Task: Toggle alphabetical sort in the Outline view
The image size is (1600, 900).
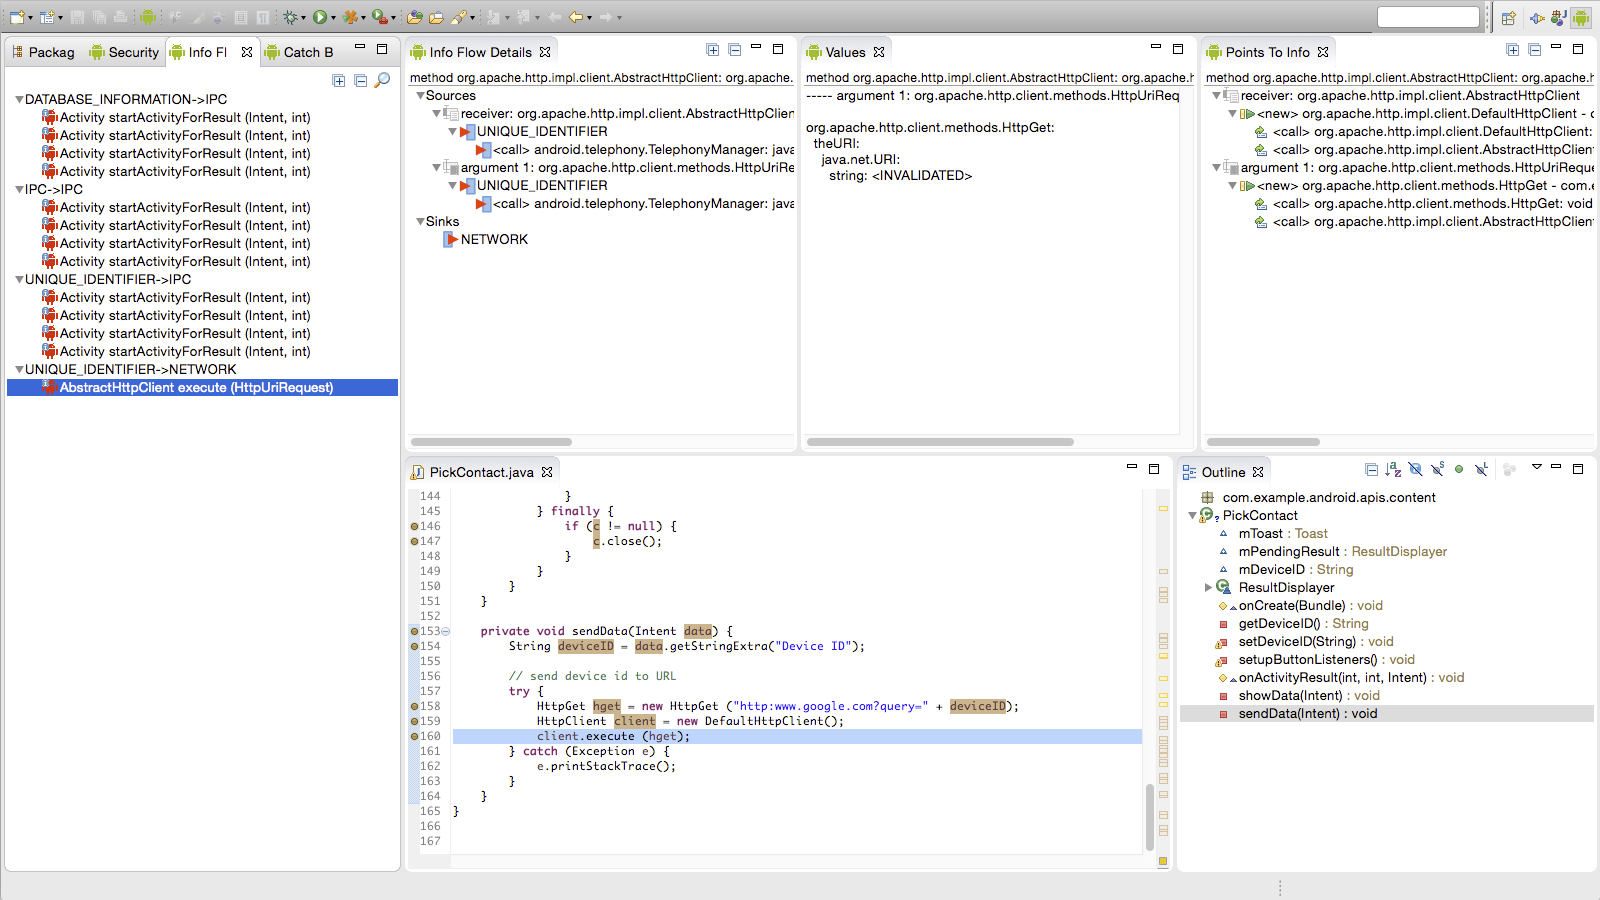Action: (x=1393, y=470)
